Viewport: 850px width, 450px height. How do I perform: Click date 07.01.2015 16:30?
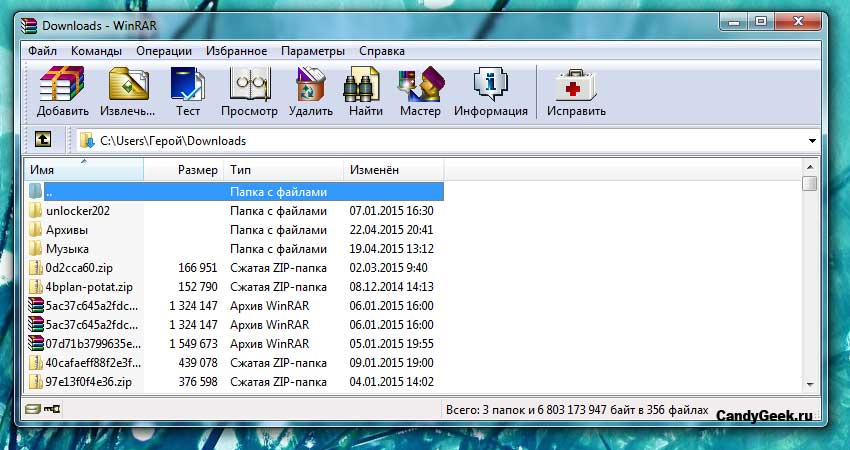pyautogui.click(x=391, y=210)
